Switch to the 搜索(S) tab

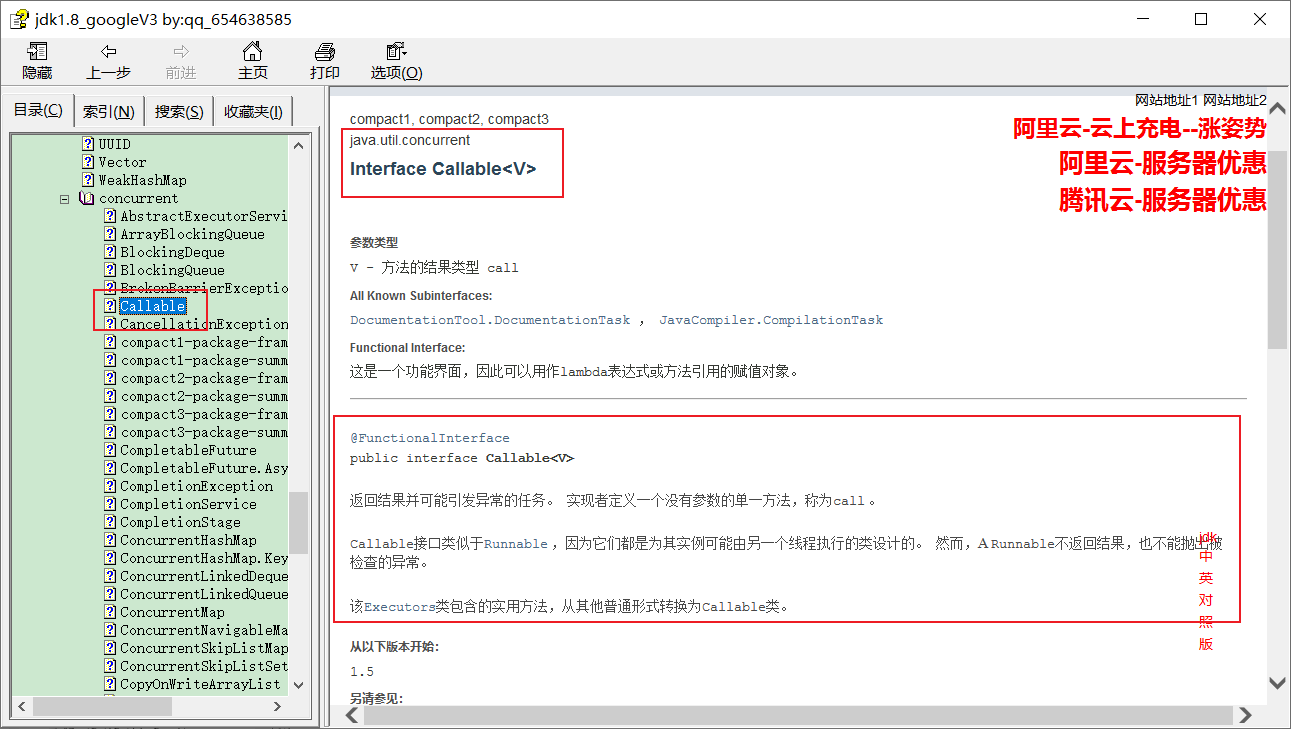click(179, 112)
